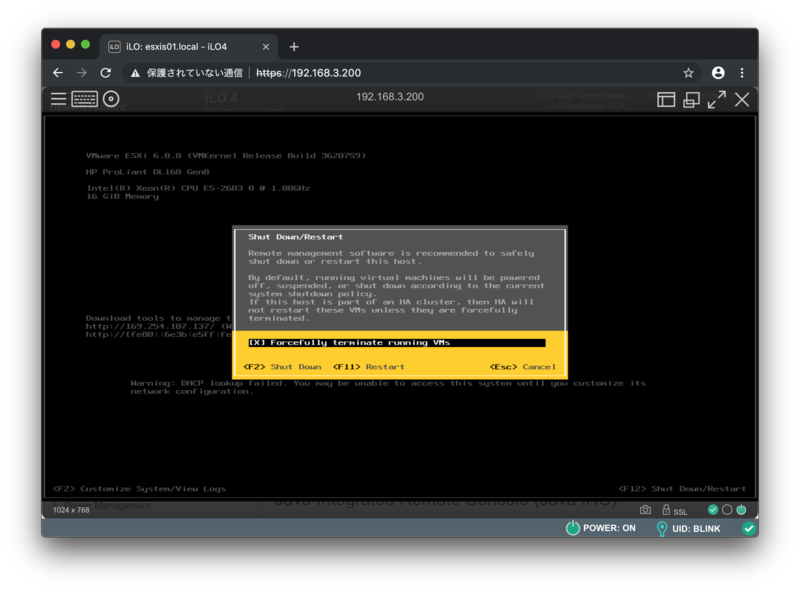The width and height of the screenshot is (800, 592).
Task: Click the <Esc> Cancel option
Action: 522,367
